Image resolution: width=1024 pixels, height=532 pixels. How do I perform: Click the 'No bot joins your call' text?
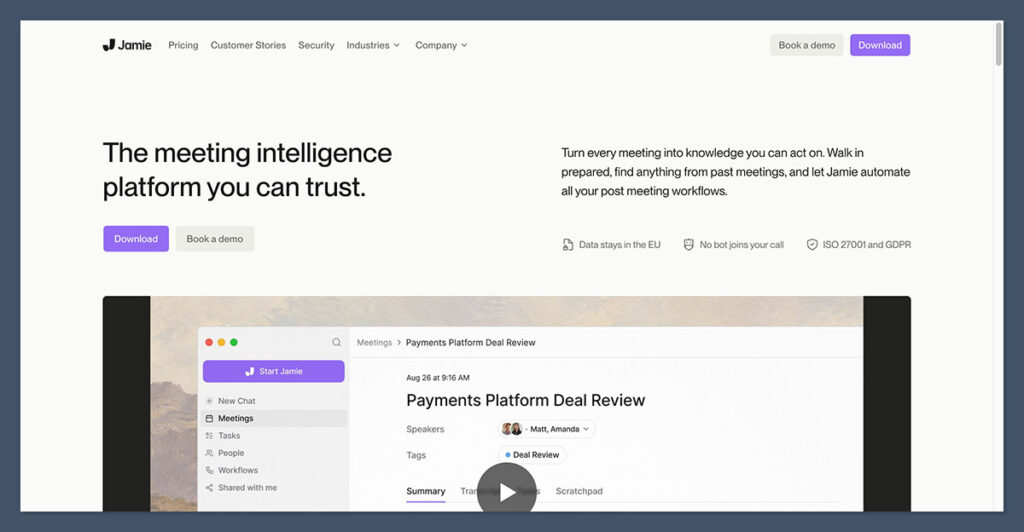(741, 245)
